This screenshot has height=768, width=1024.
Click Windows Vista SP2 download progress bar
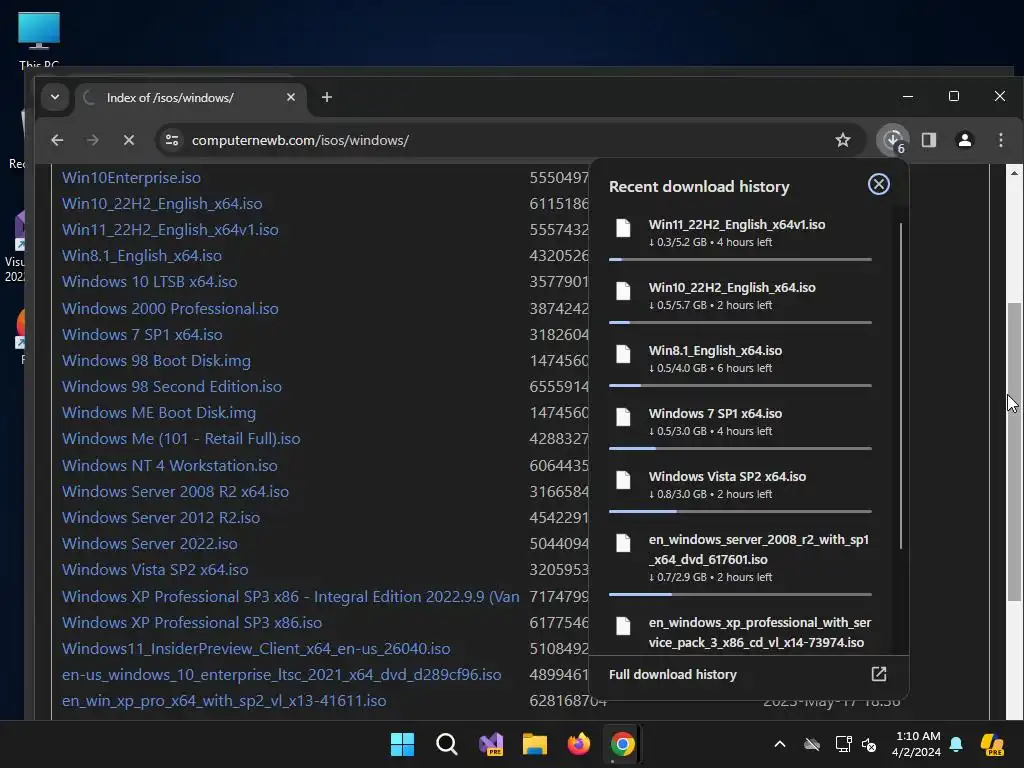[x=740, y=511]
